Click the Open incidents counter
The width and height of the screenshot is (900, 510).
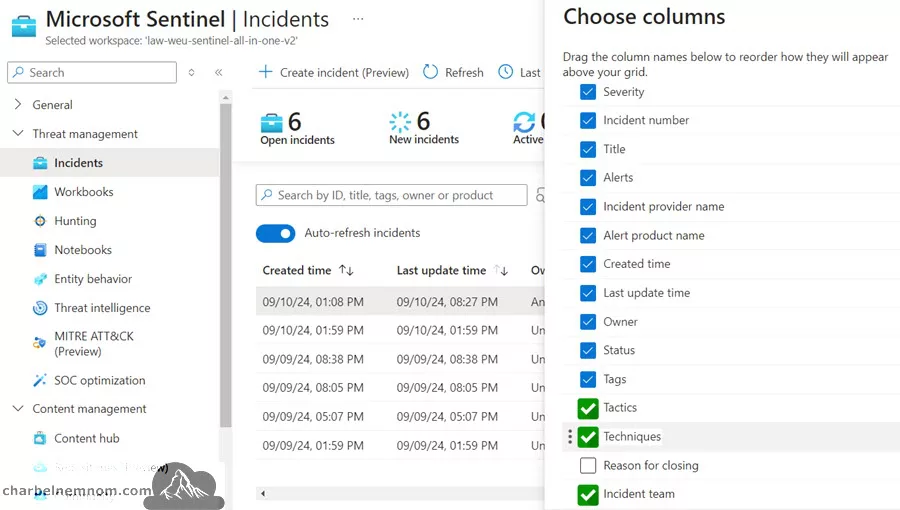297,129
